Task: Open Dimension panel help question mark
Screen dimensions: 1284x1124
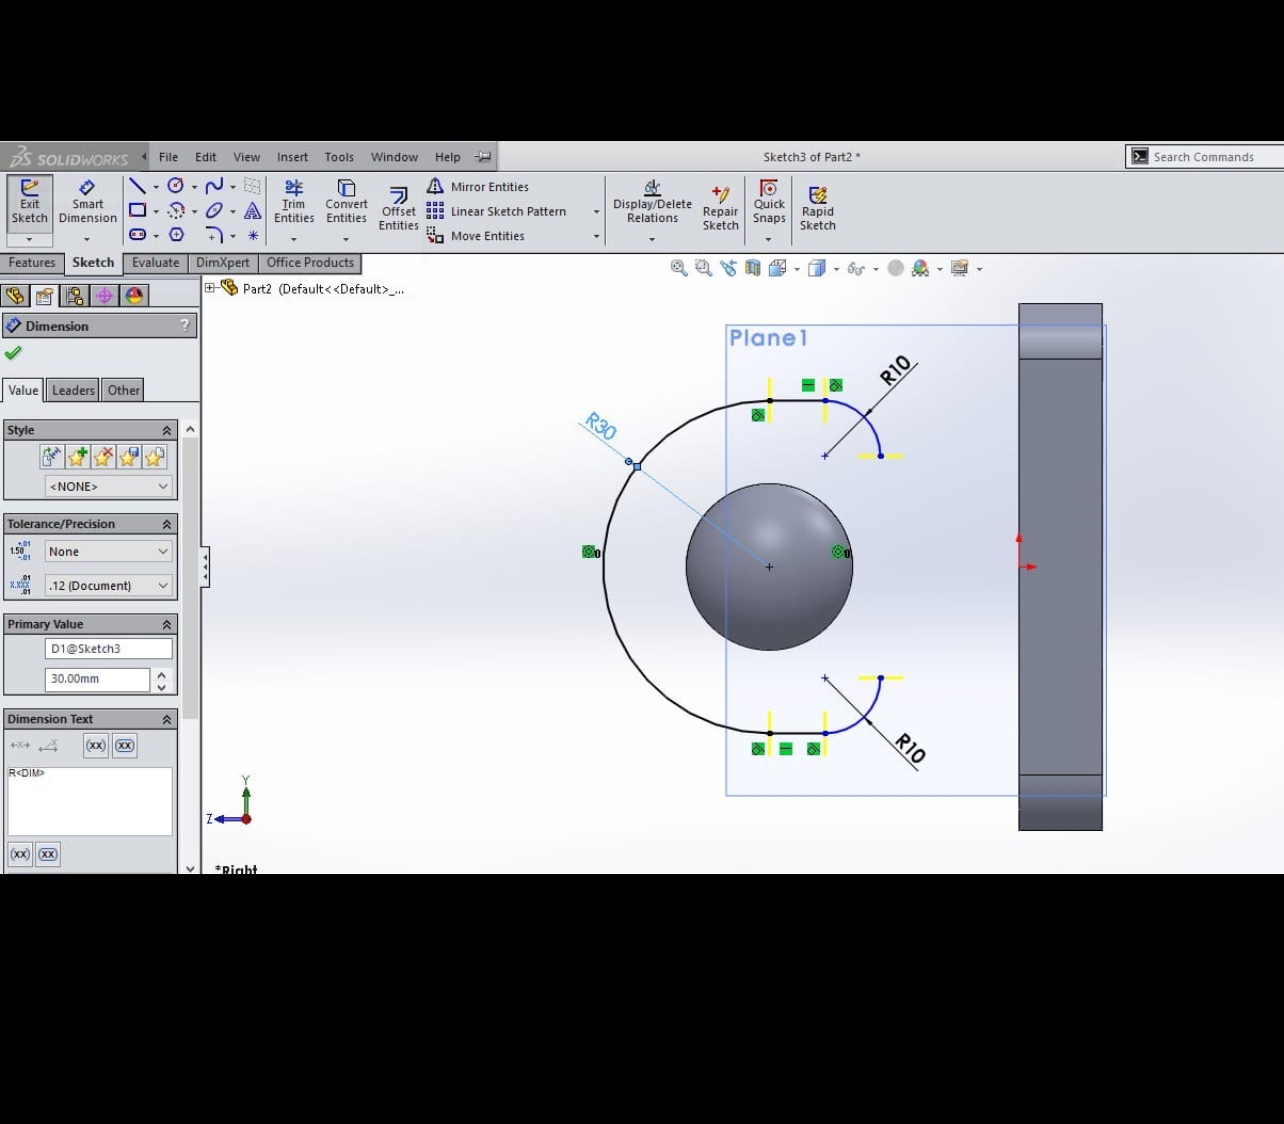Action: coord(185,326)
